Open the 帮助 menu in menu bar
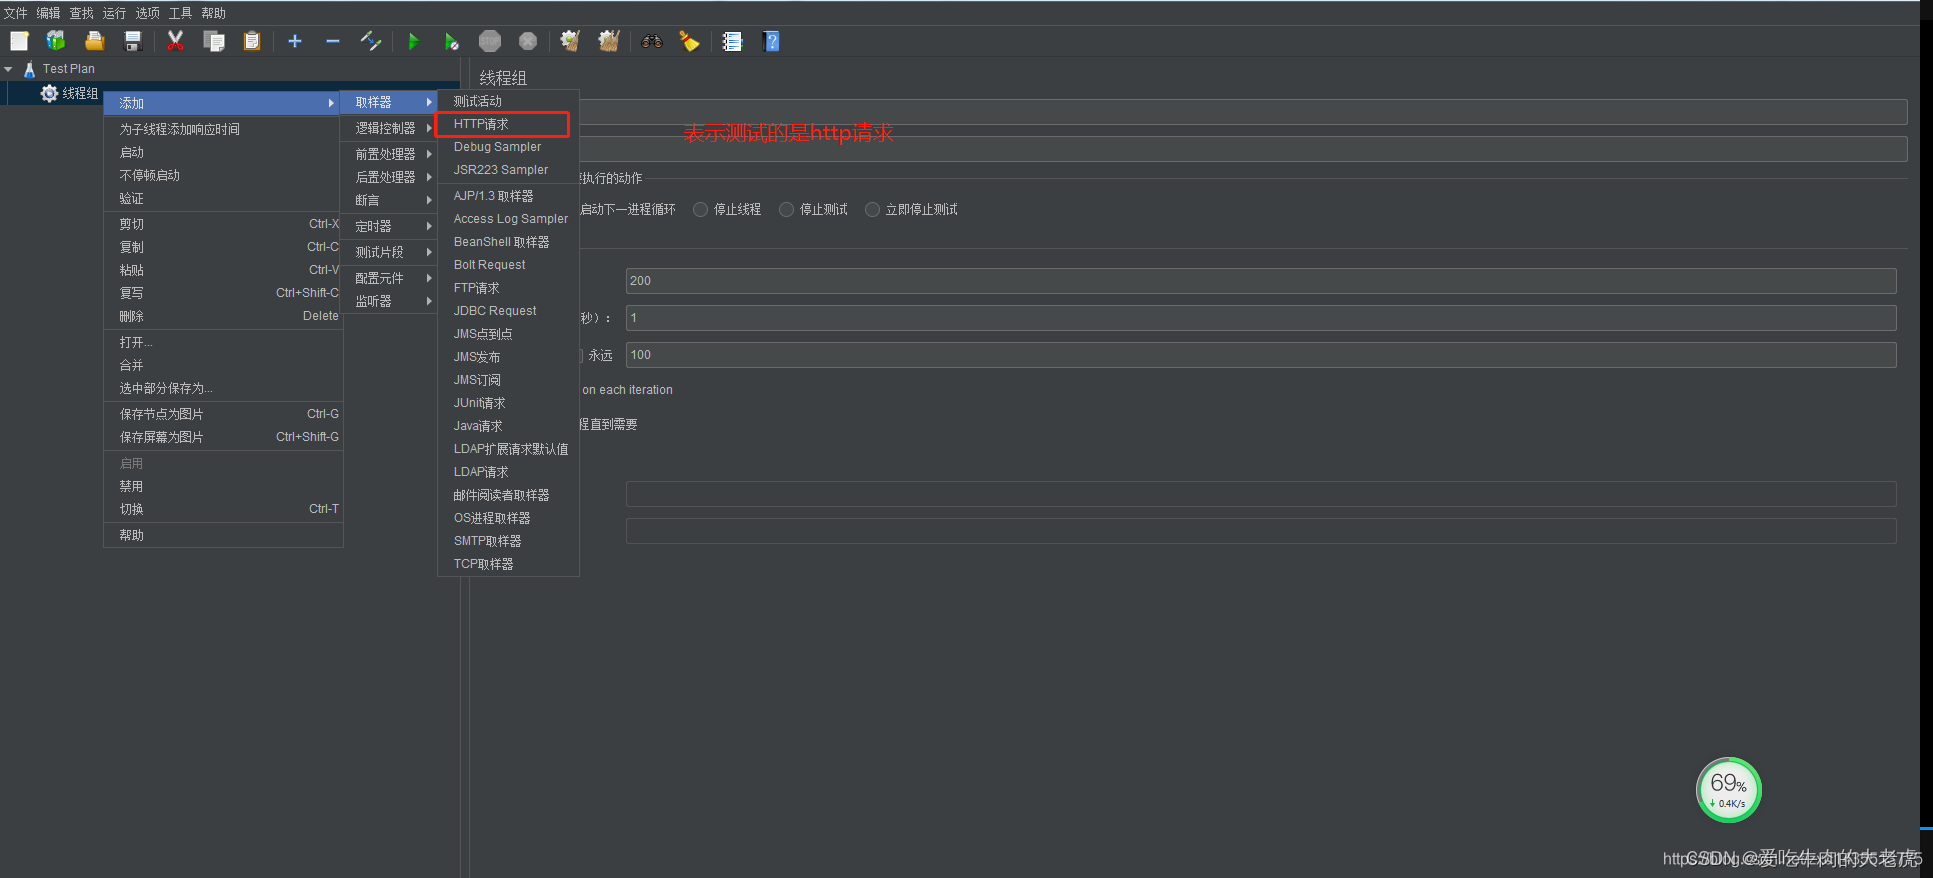Screen dimensions: 1933x878 (x=213, y=13)
